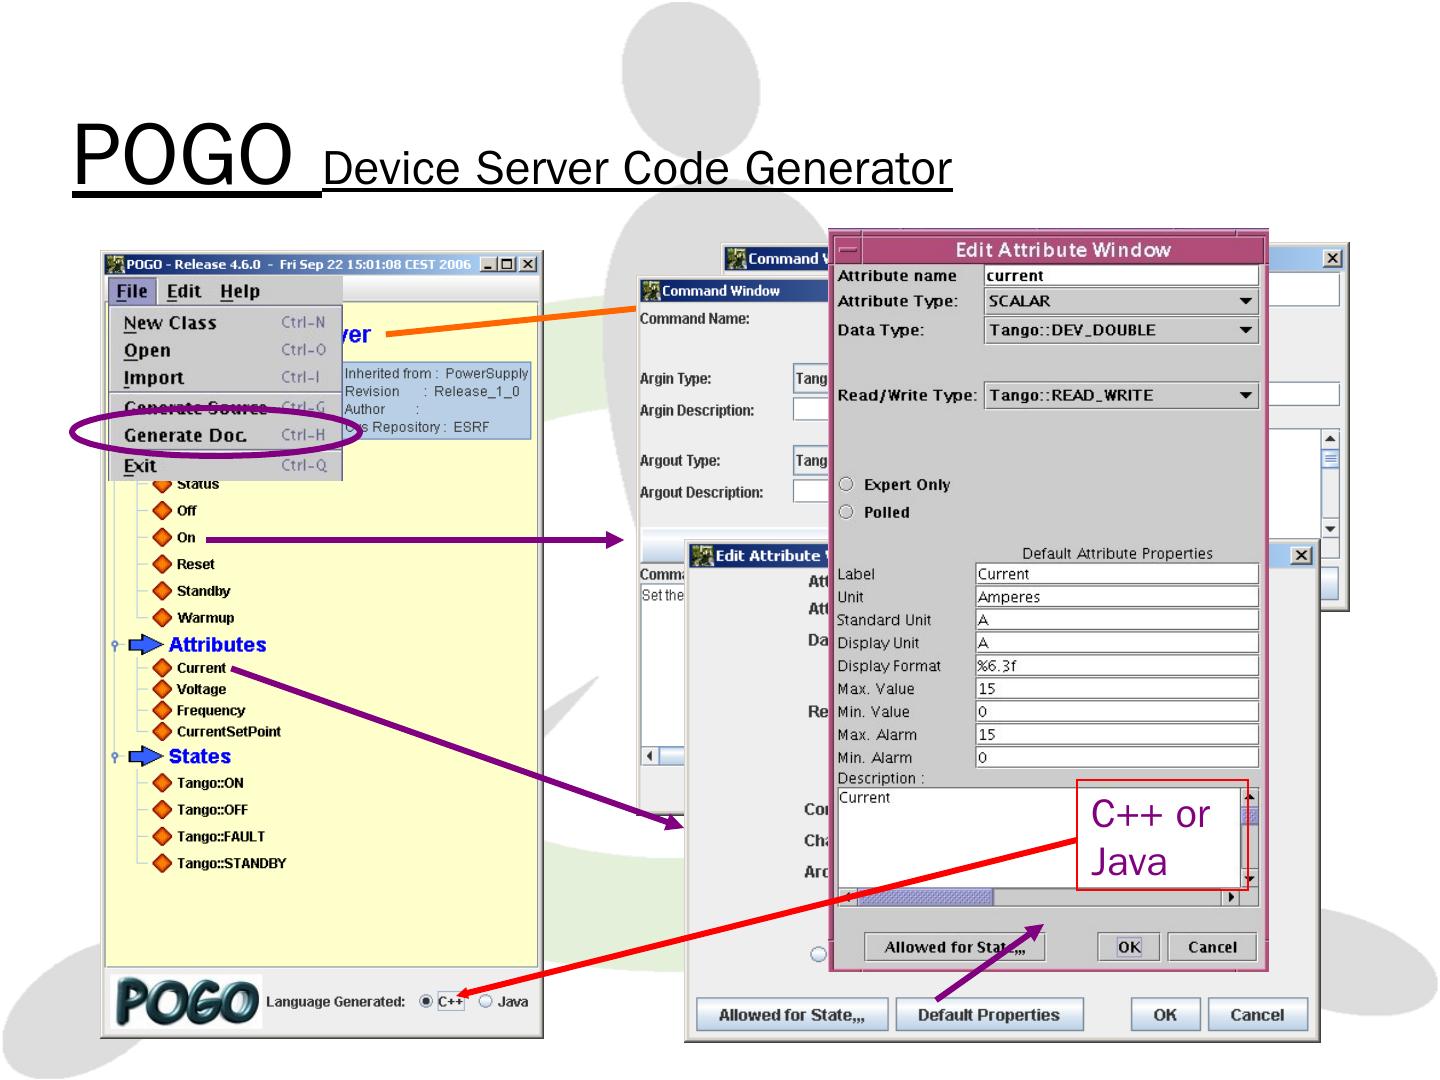The height and width of the screenshot is (1080, 1440).
Task: Select Java as the generated language
Action: pyautogui.click(x=486, y=1002)
